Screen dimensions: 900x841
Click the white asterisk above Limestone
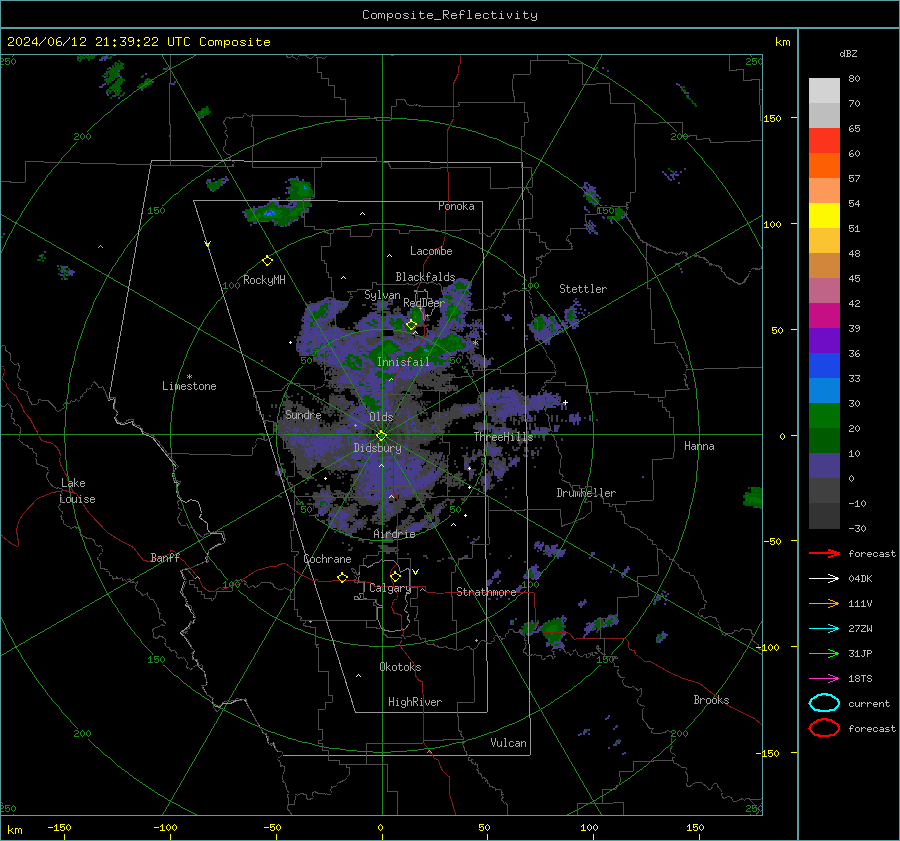189,377
